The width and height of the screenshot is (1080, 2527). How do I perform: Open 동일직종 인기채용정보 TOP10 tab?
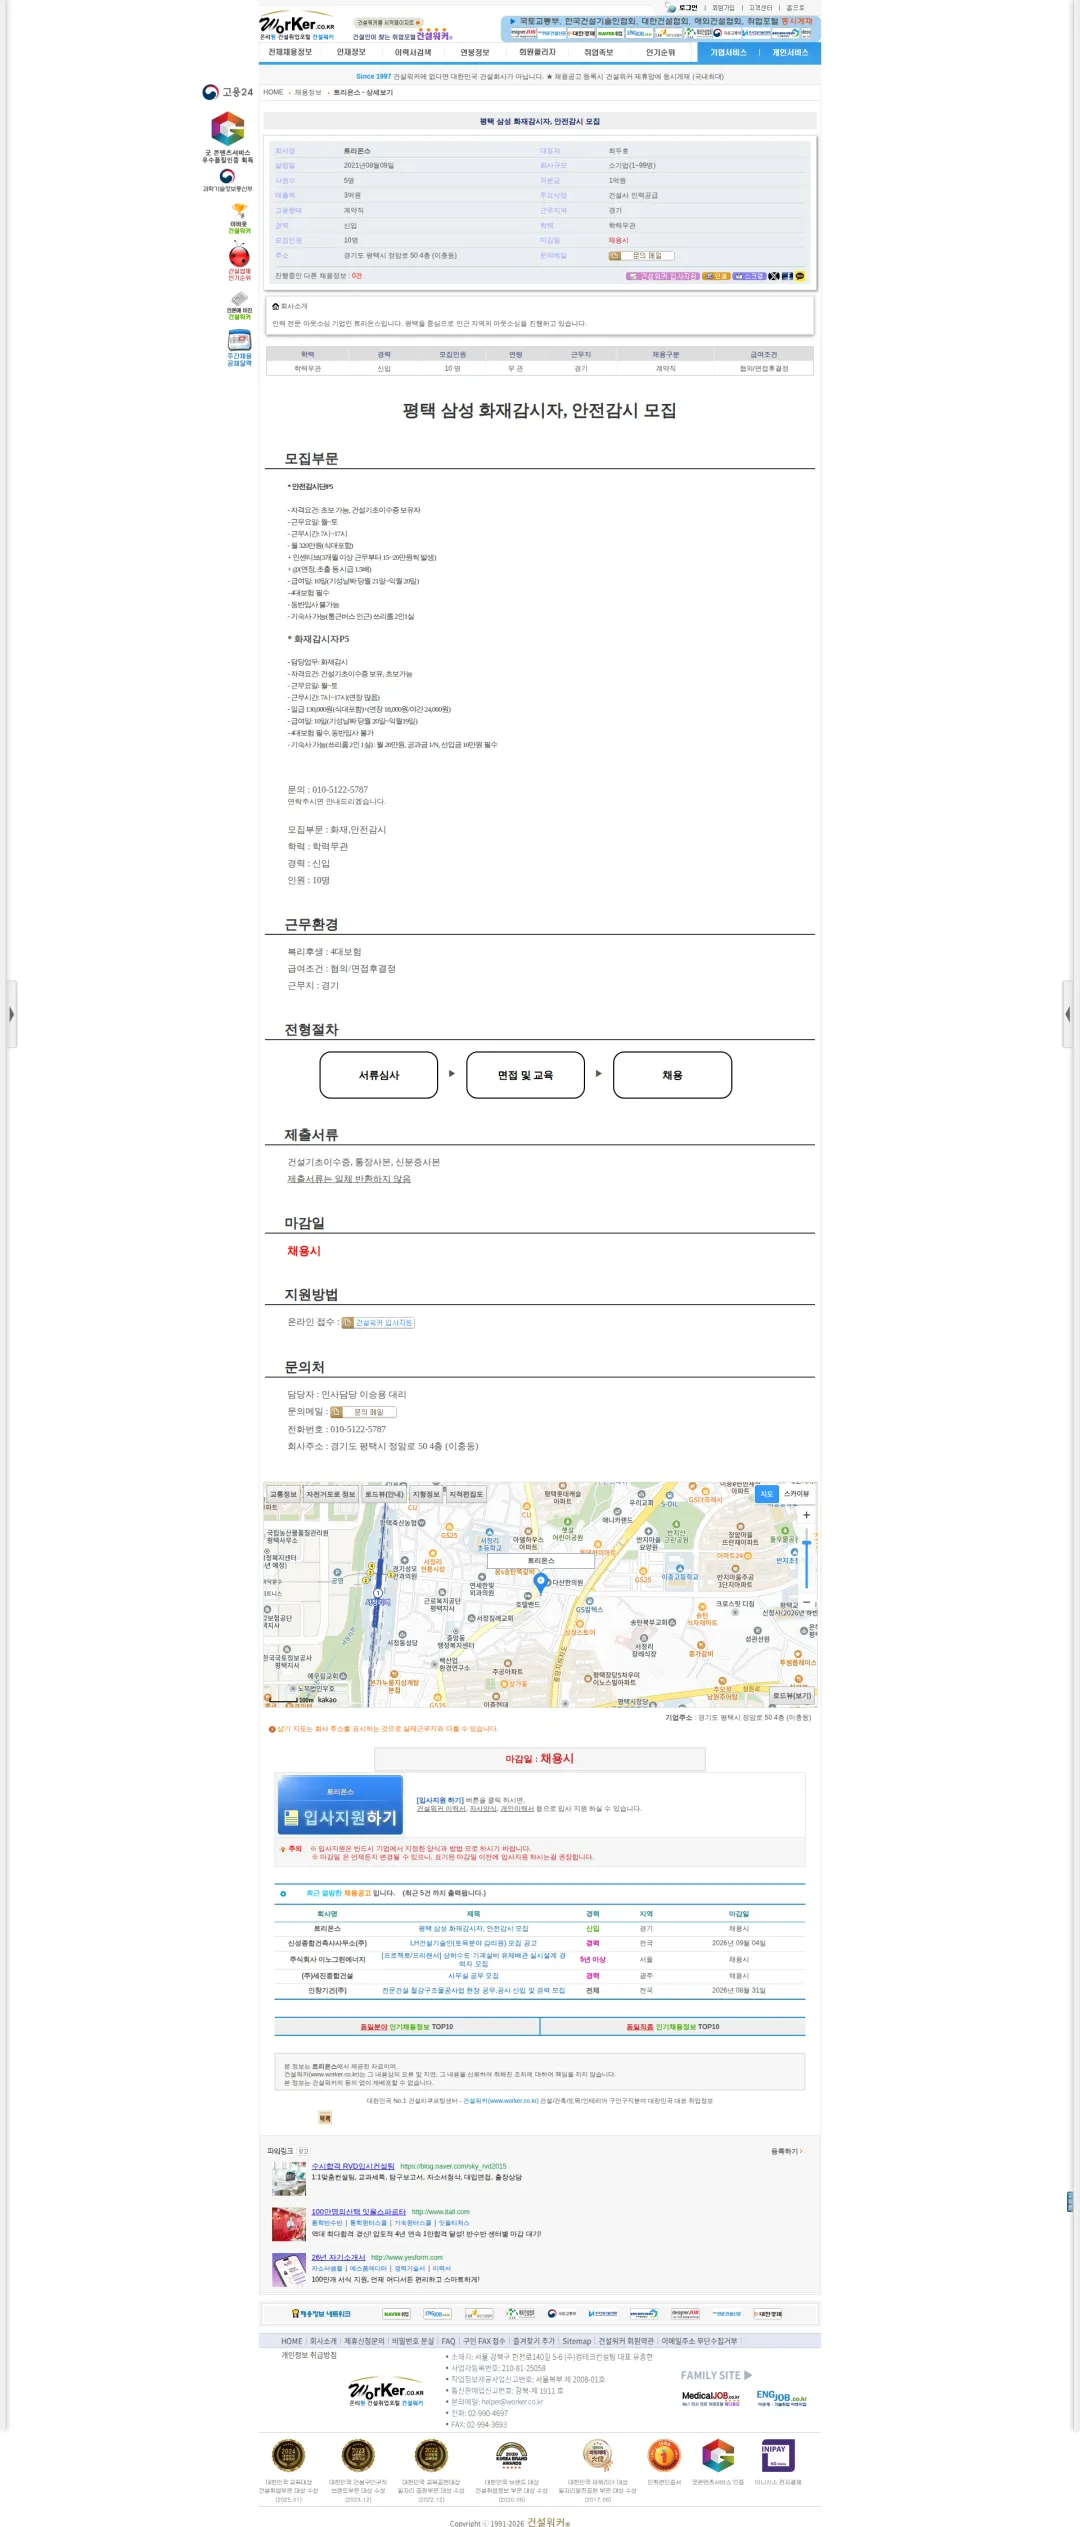coord(673,2027)
